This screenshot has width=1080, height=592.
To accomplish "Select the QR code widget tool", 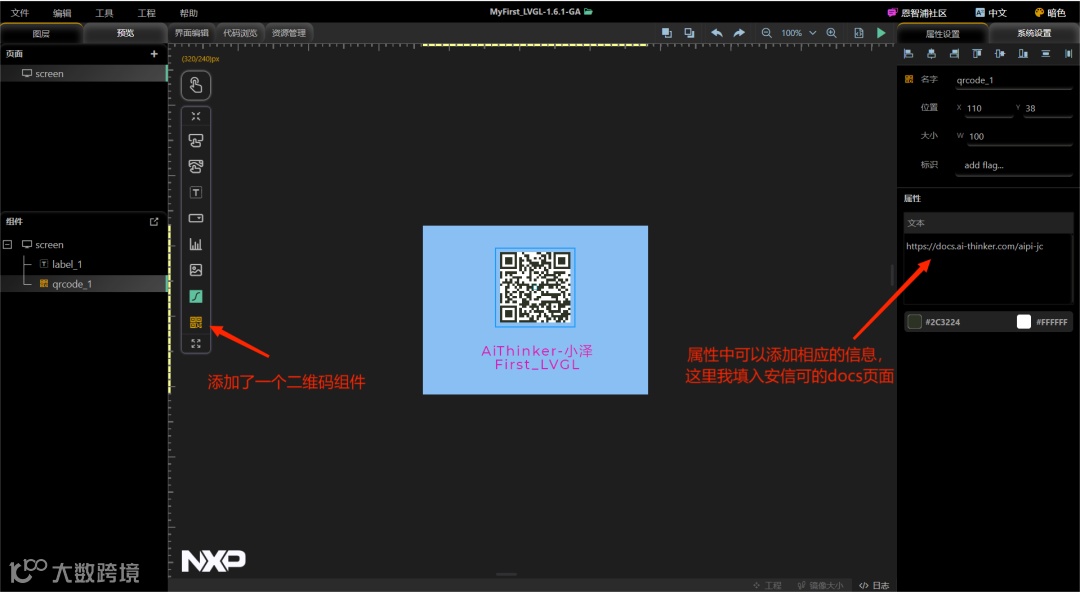I will 195,322.
